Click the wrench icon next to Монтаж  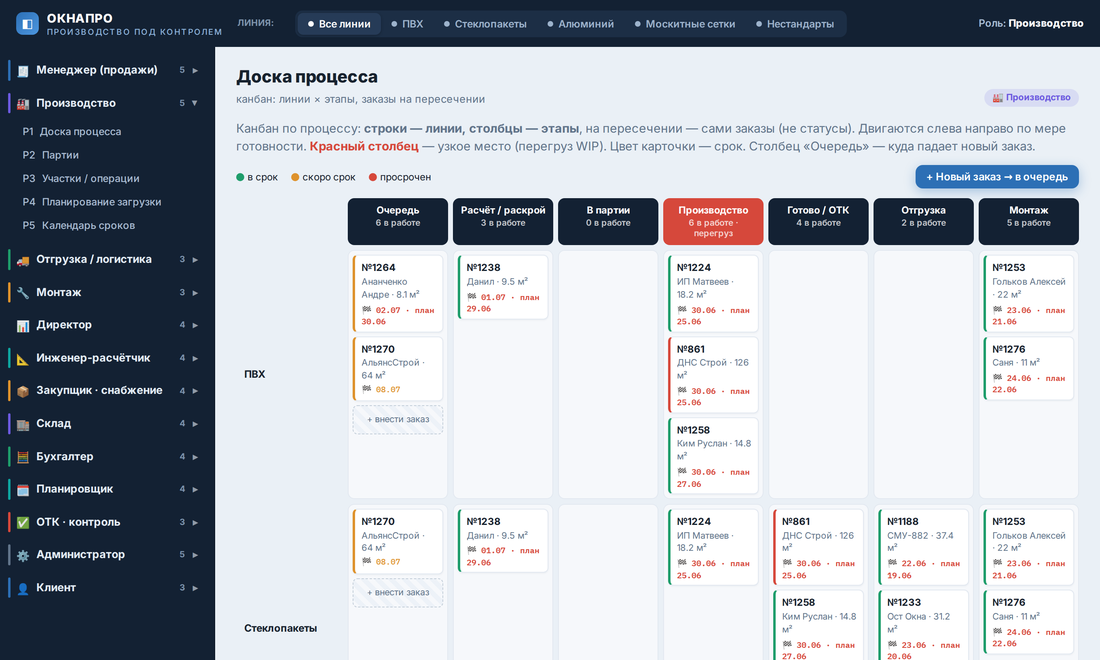23,292
